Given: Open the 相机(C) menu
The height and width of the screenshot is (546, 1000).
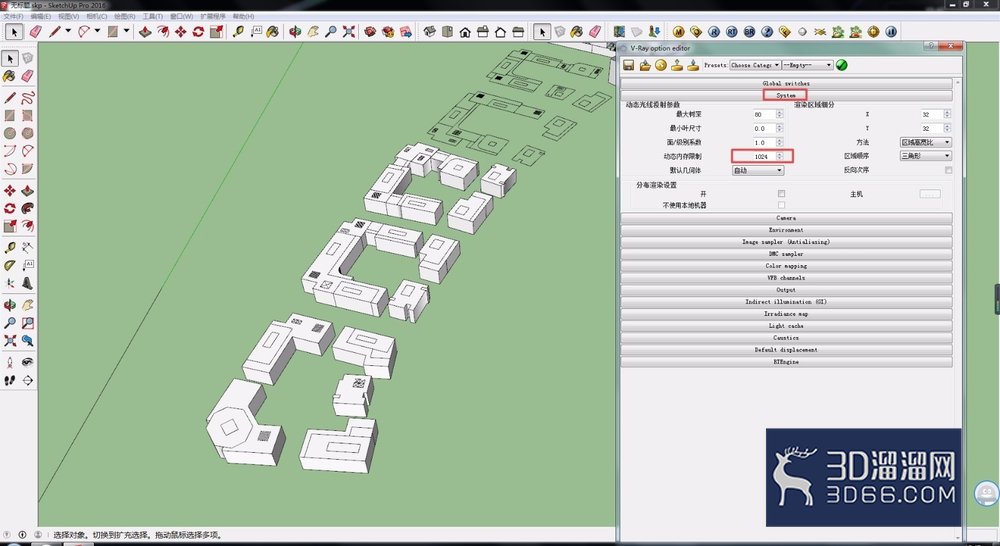Looking at the screenshot, I should (x=96, y=16).
